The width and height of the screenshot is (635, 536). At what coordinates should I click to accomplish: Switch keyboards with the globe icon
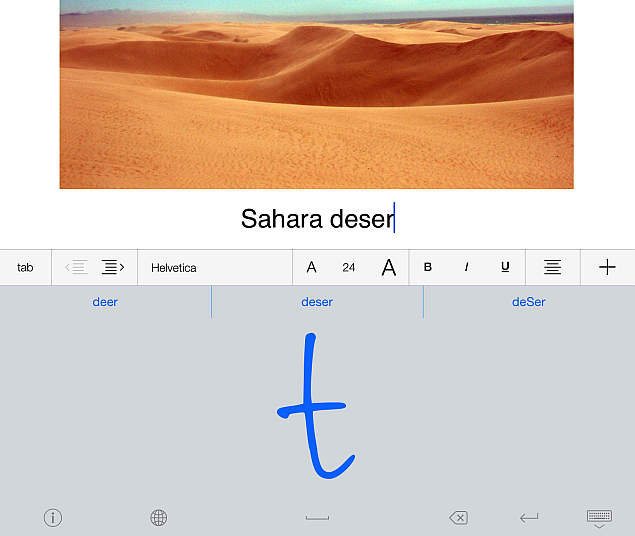158,517
